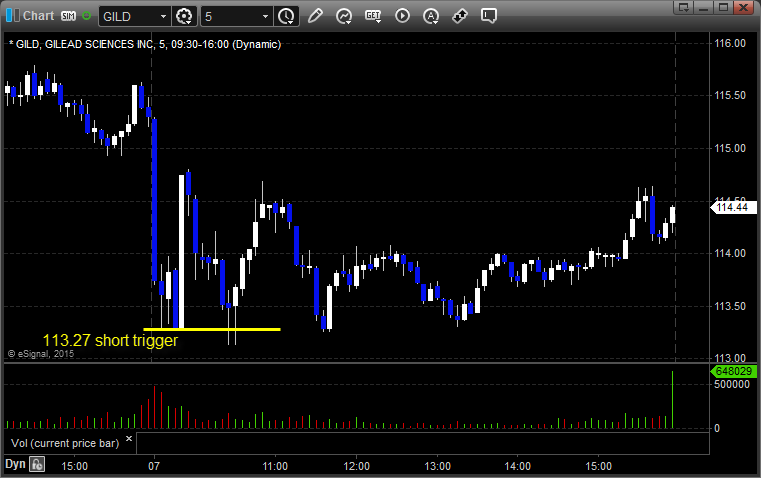761x478 pixels.
Task: Click the trade arrows icon
Action: [x=460, y=16]
